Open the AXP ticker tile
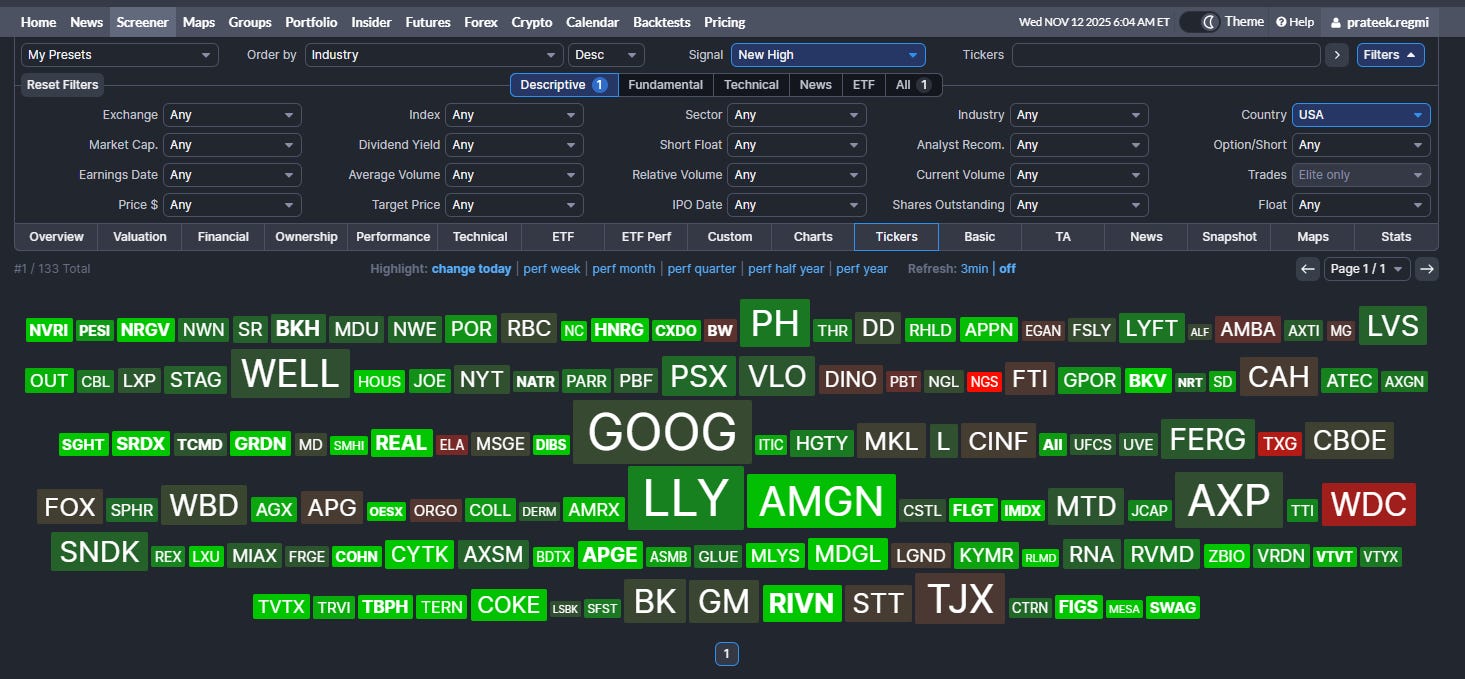This screenshot has height=679, width=1465. (1228, 500)
